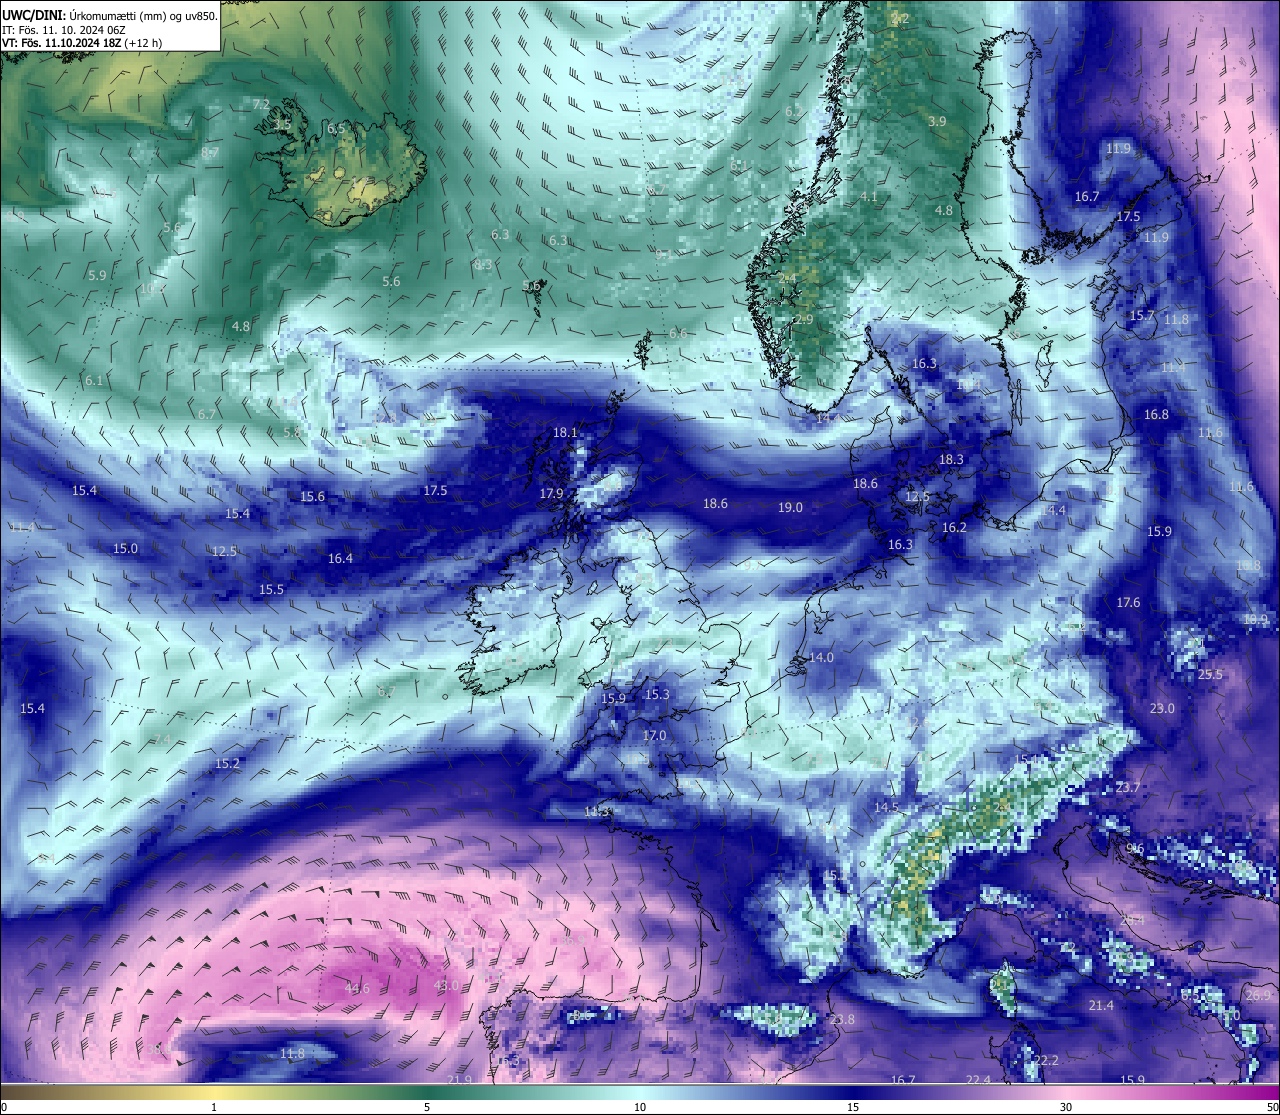Click the 44.6 value in the purple maximum

(x=357, y=988)
